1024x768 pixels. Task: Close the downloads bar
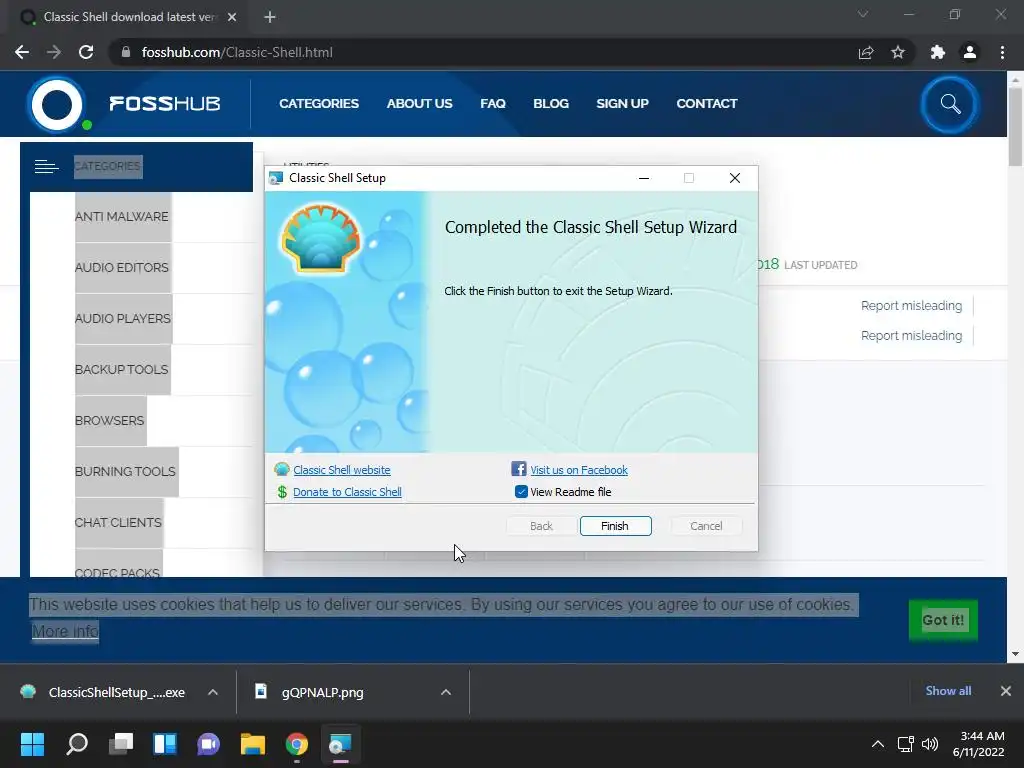(1006, 691)
